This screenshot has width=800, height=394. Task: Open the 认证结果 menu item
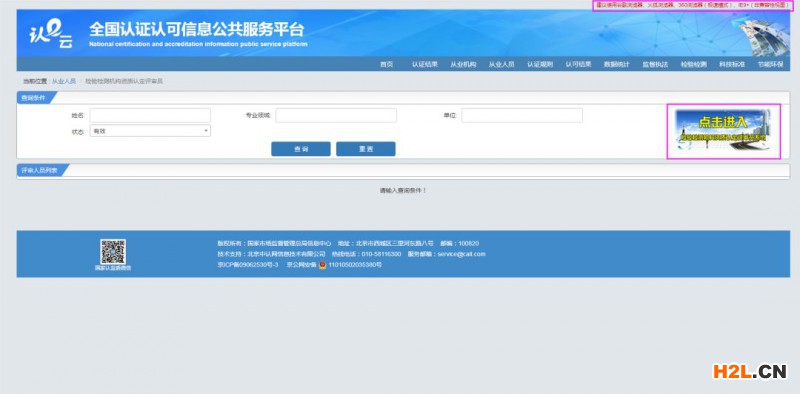pyautogui.click(x=425, y=64)
